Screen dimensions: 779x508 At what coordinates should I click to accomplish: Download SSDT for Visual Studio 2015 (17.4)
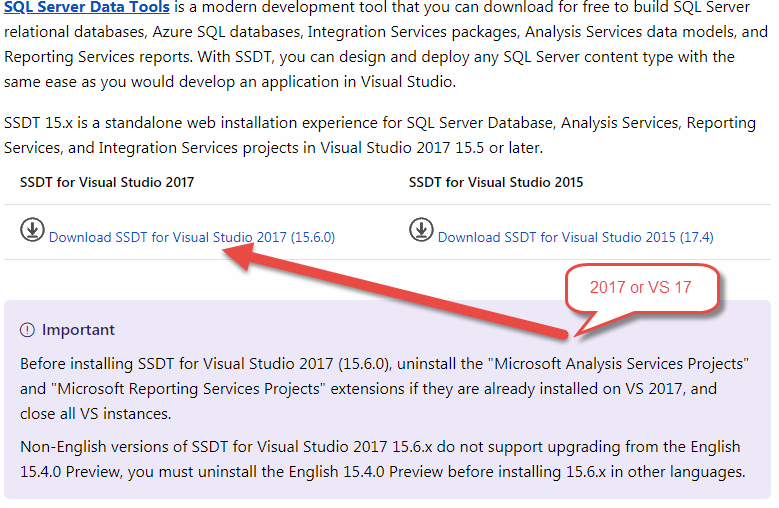(x=575, y=238)
